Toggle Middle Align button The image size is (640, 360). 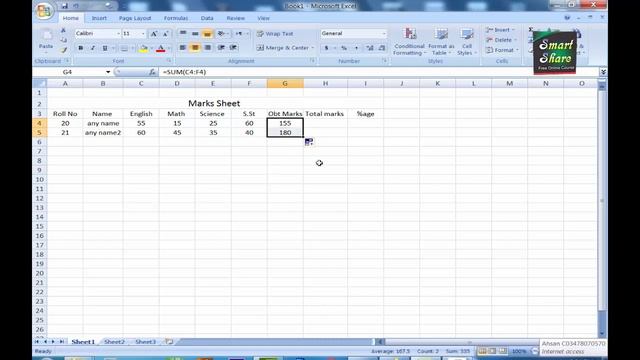(195, 33)
